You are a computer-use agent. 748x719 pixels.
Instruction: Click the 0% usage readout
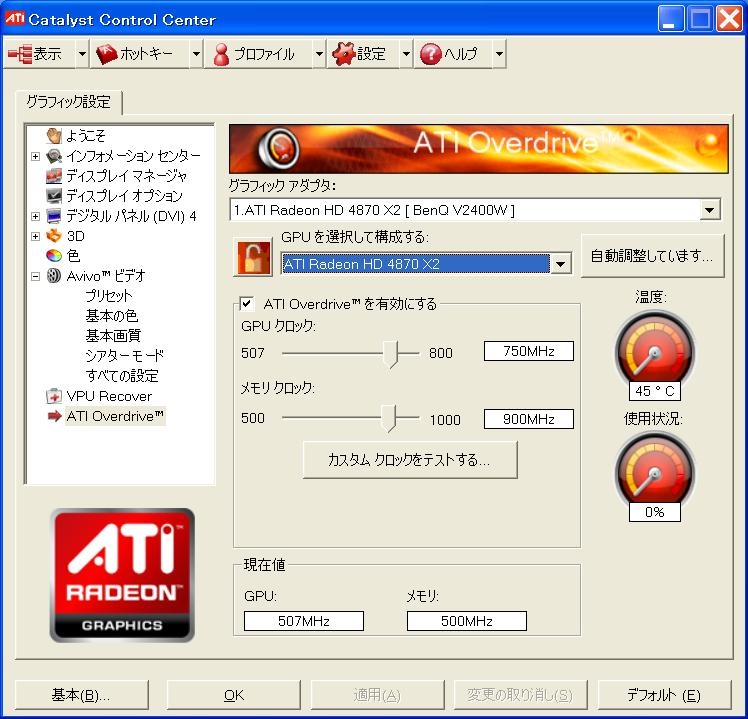(x=654, y=512)
